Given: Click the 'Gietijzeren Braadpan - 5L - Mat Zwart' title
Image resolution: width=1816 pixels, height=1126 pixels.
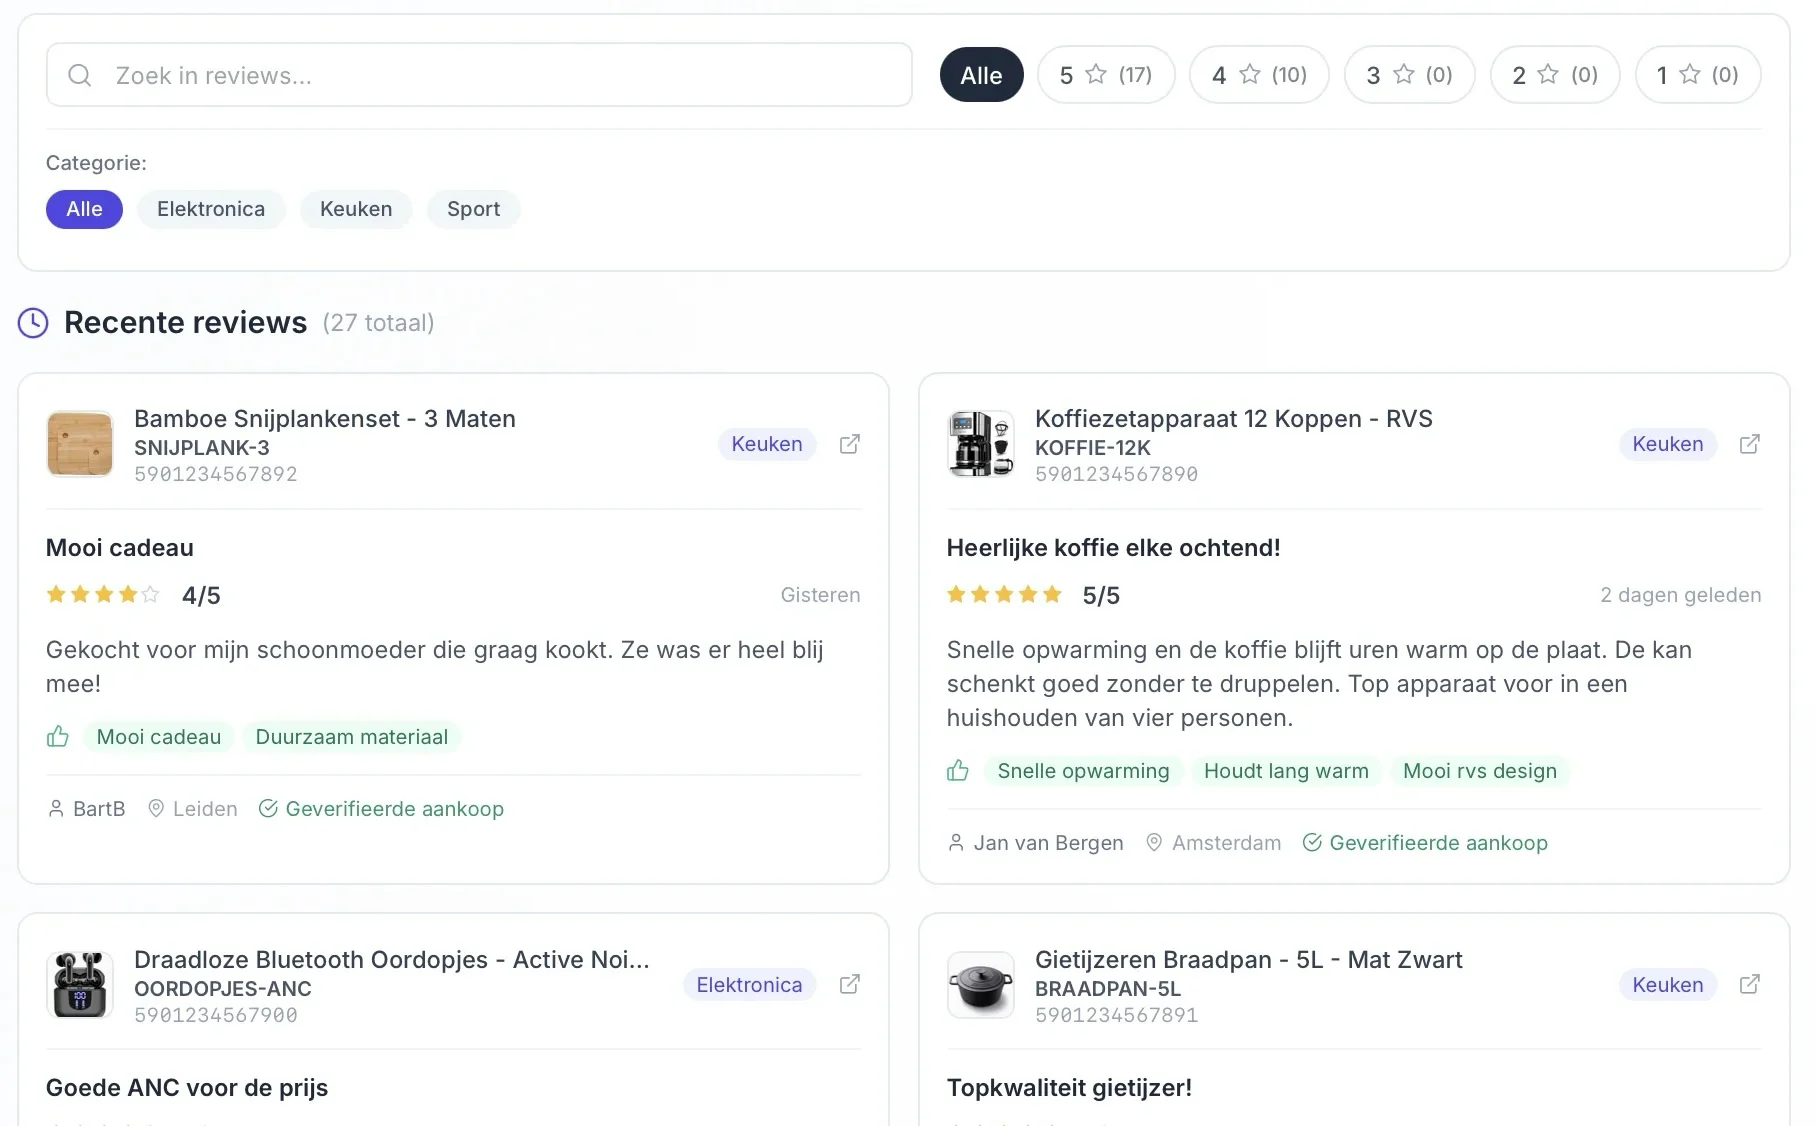Looking at the screenshot, I should coord(1249,960).
